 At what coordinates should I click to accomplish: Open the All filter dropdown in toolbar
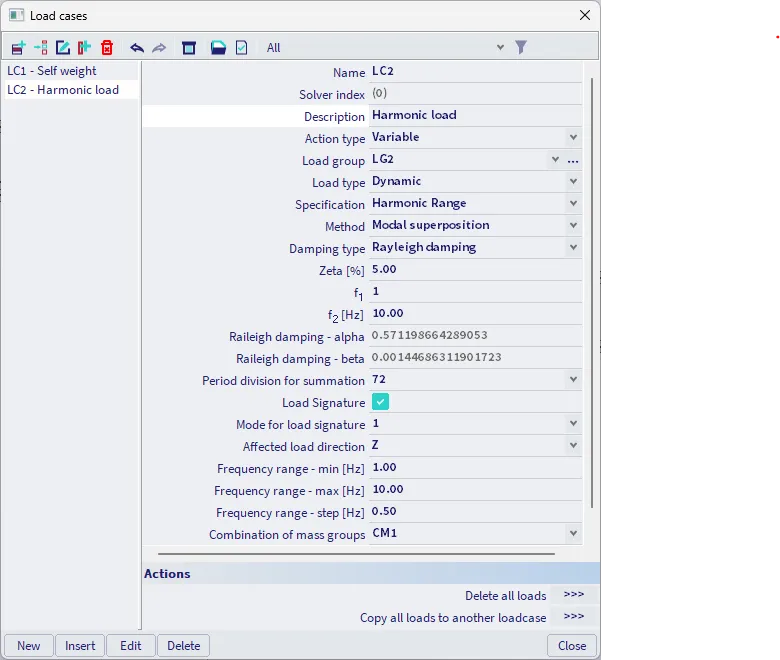click(x=500, y=47)
